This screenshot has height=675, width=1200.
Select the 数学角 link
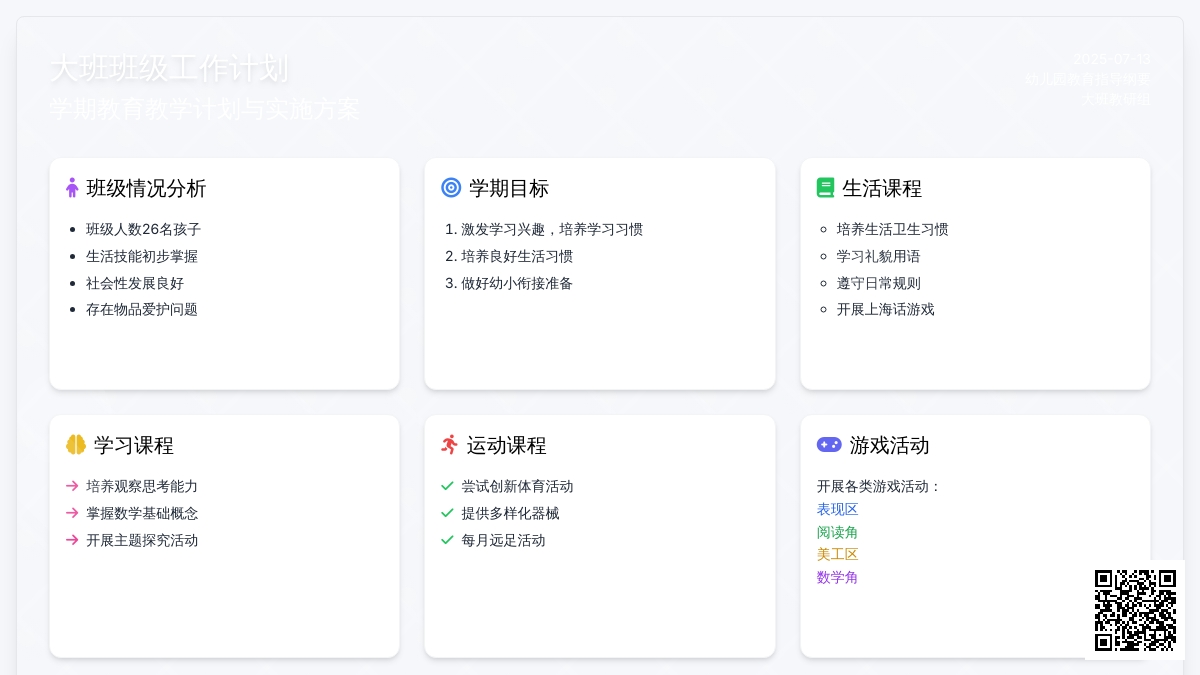(837, 577)
